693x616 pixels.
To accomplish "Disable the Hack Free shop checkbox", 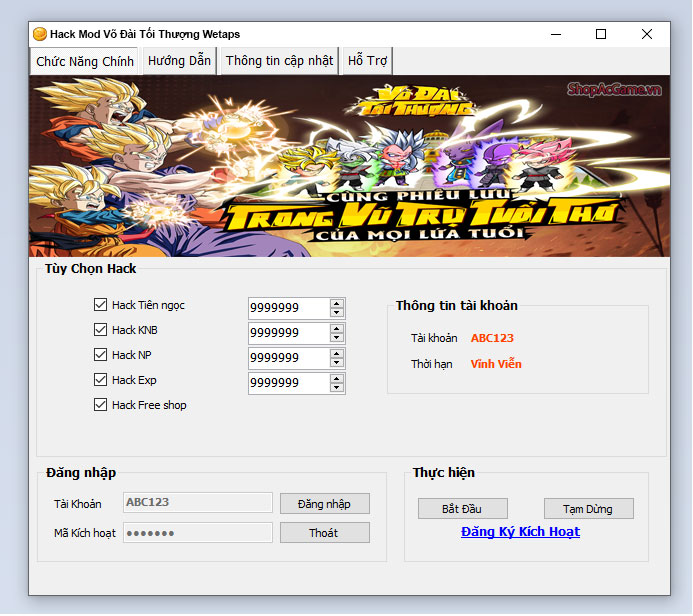I will [100, 405].
